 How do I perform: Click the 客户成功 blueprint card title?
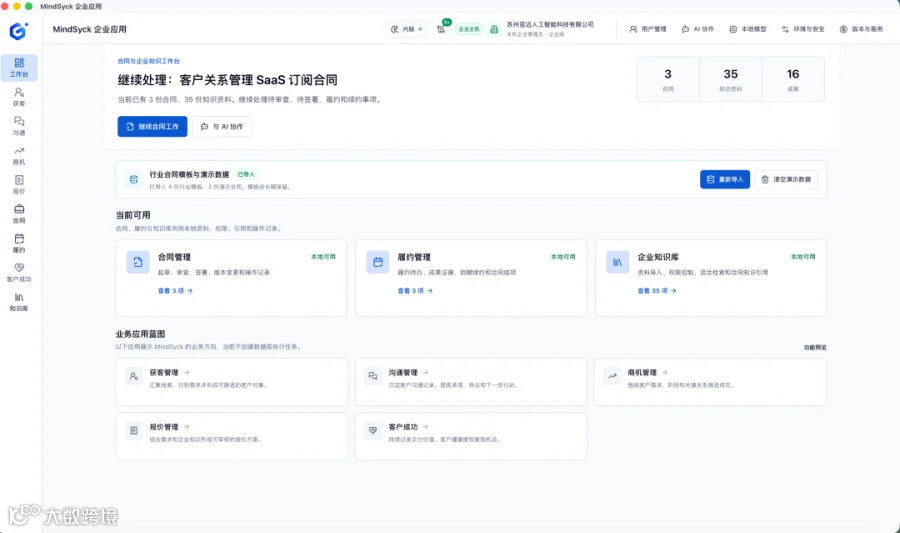[403, 427]
